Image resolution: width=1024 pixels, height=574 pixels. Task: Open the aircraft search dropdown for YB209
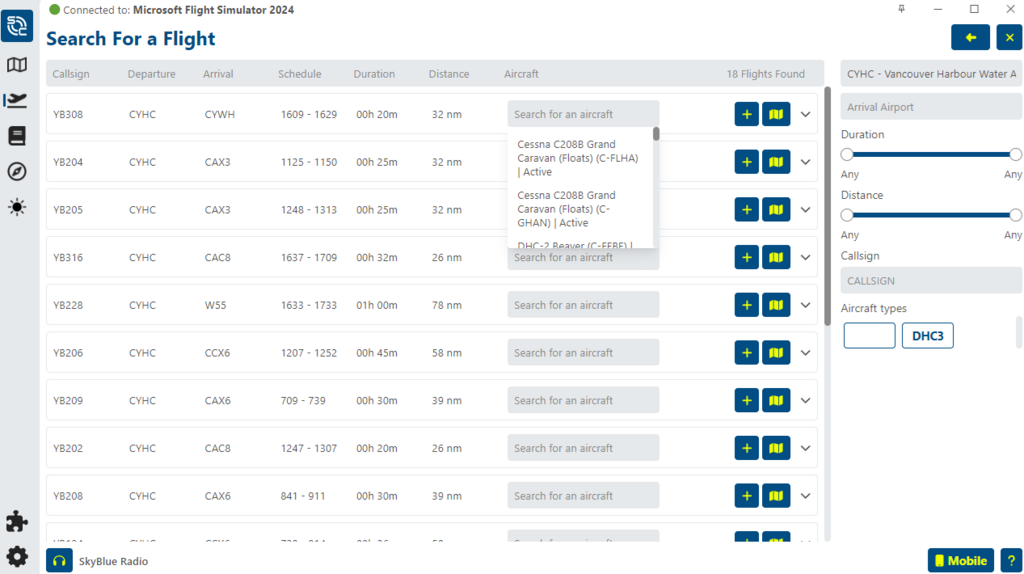tap(583, 401)
